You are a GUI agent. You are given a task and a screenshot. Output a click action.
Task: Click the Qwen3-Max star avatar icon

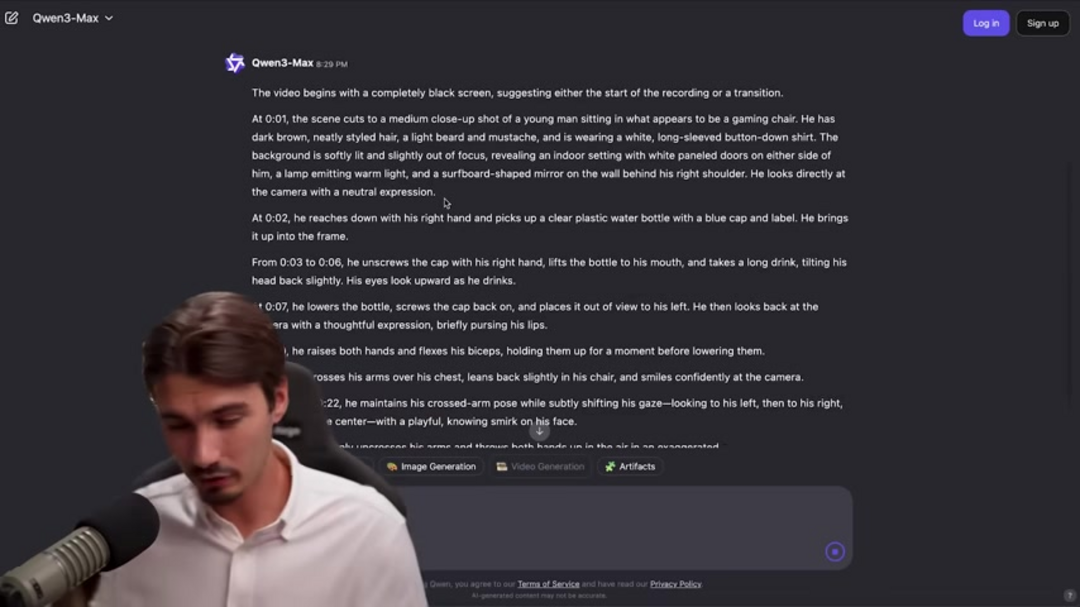click(235, 63)
